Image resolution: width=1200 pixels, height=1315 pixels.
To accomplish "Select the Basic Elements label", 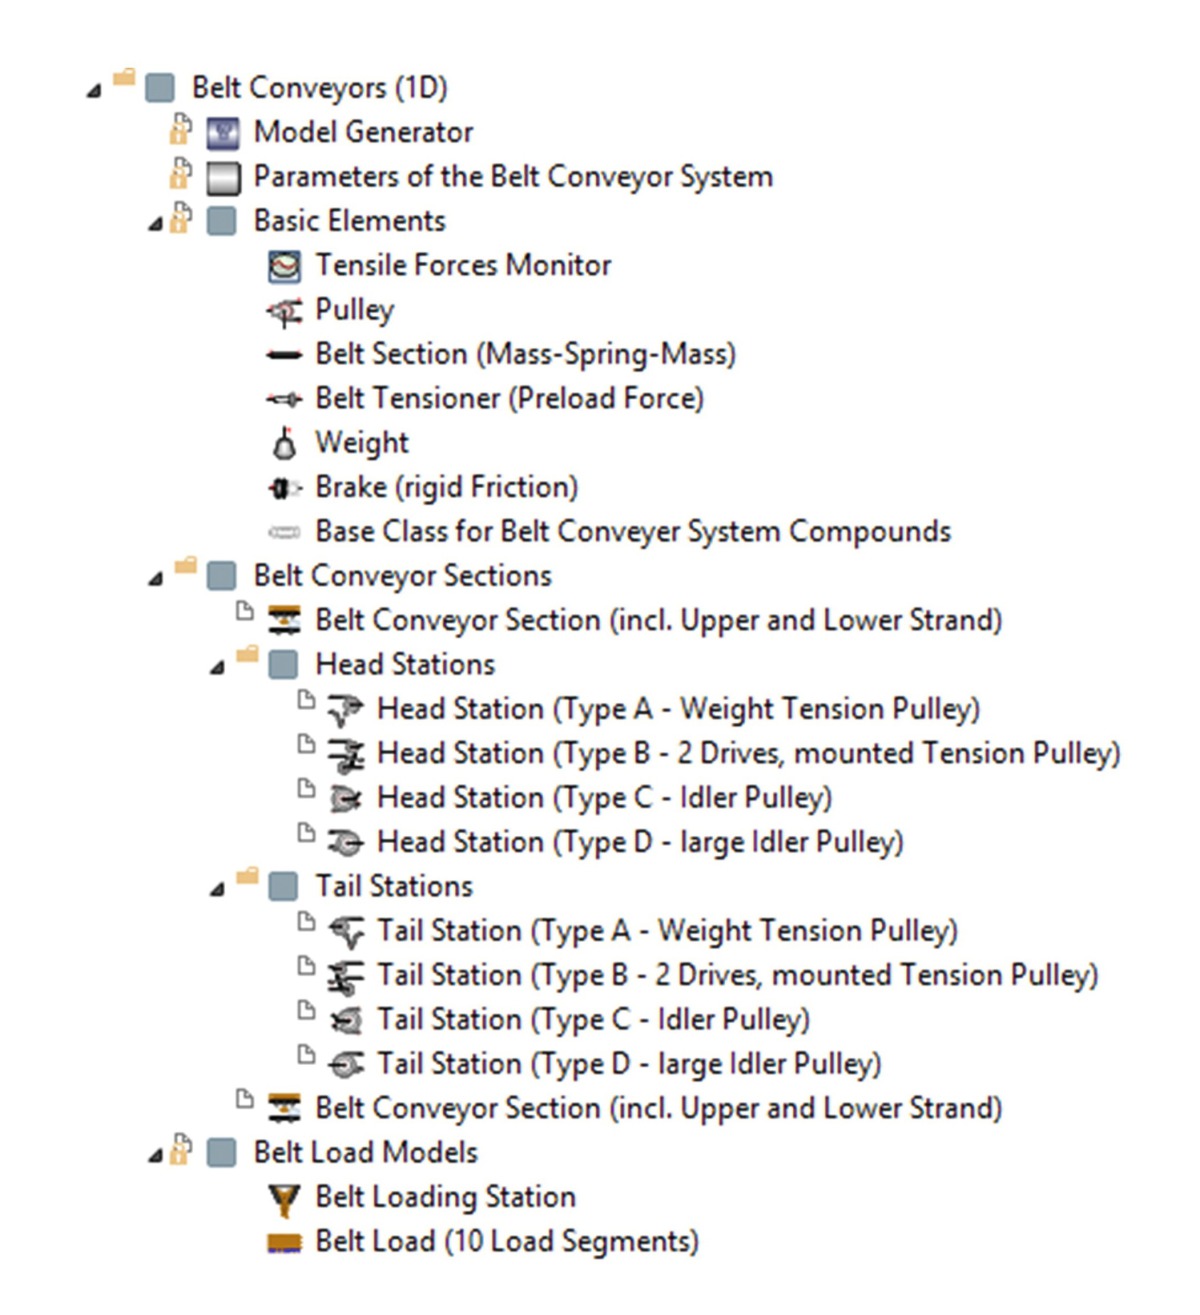I will pyautogui.click(x=350, y=221).
